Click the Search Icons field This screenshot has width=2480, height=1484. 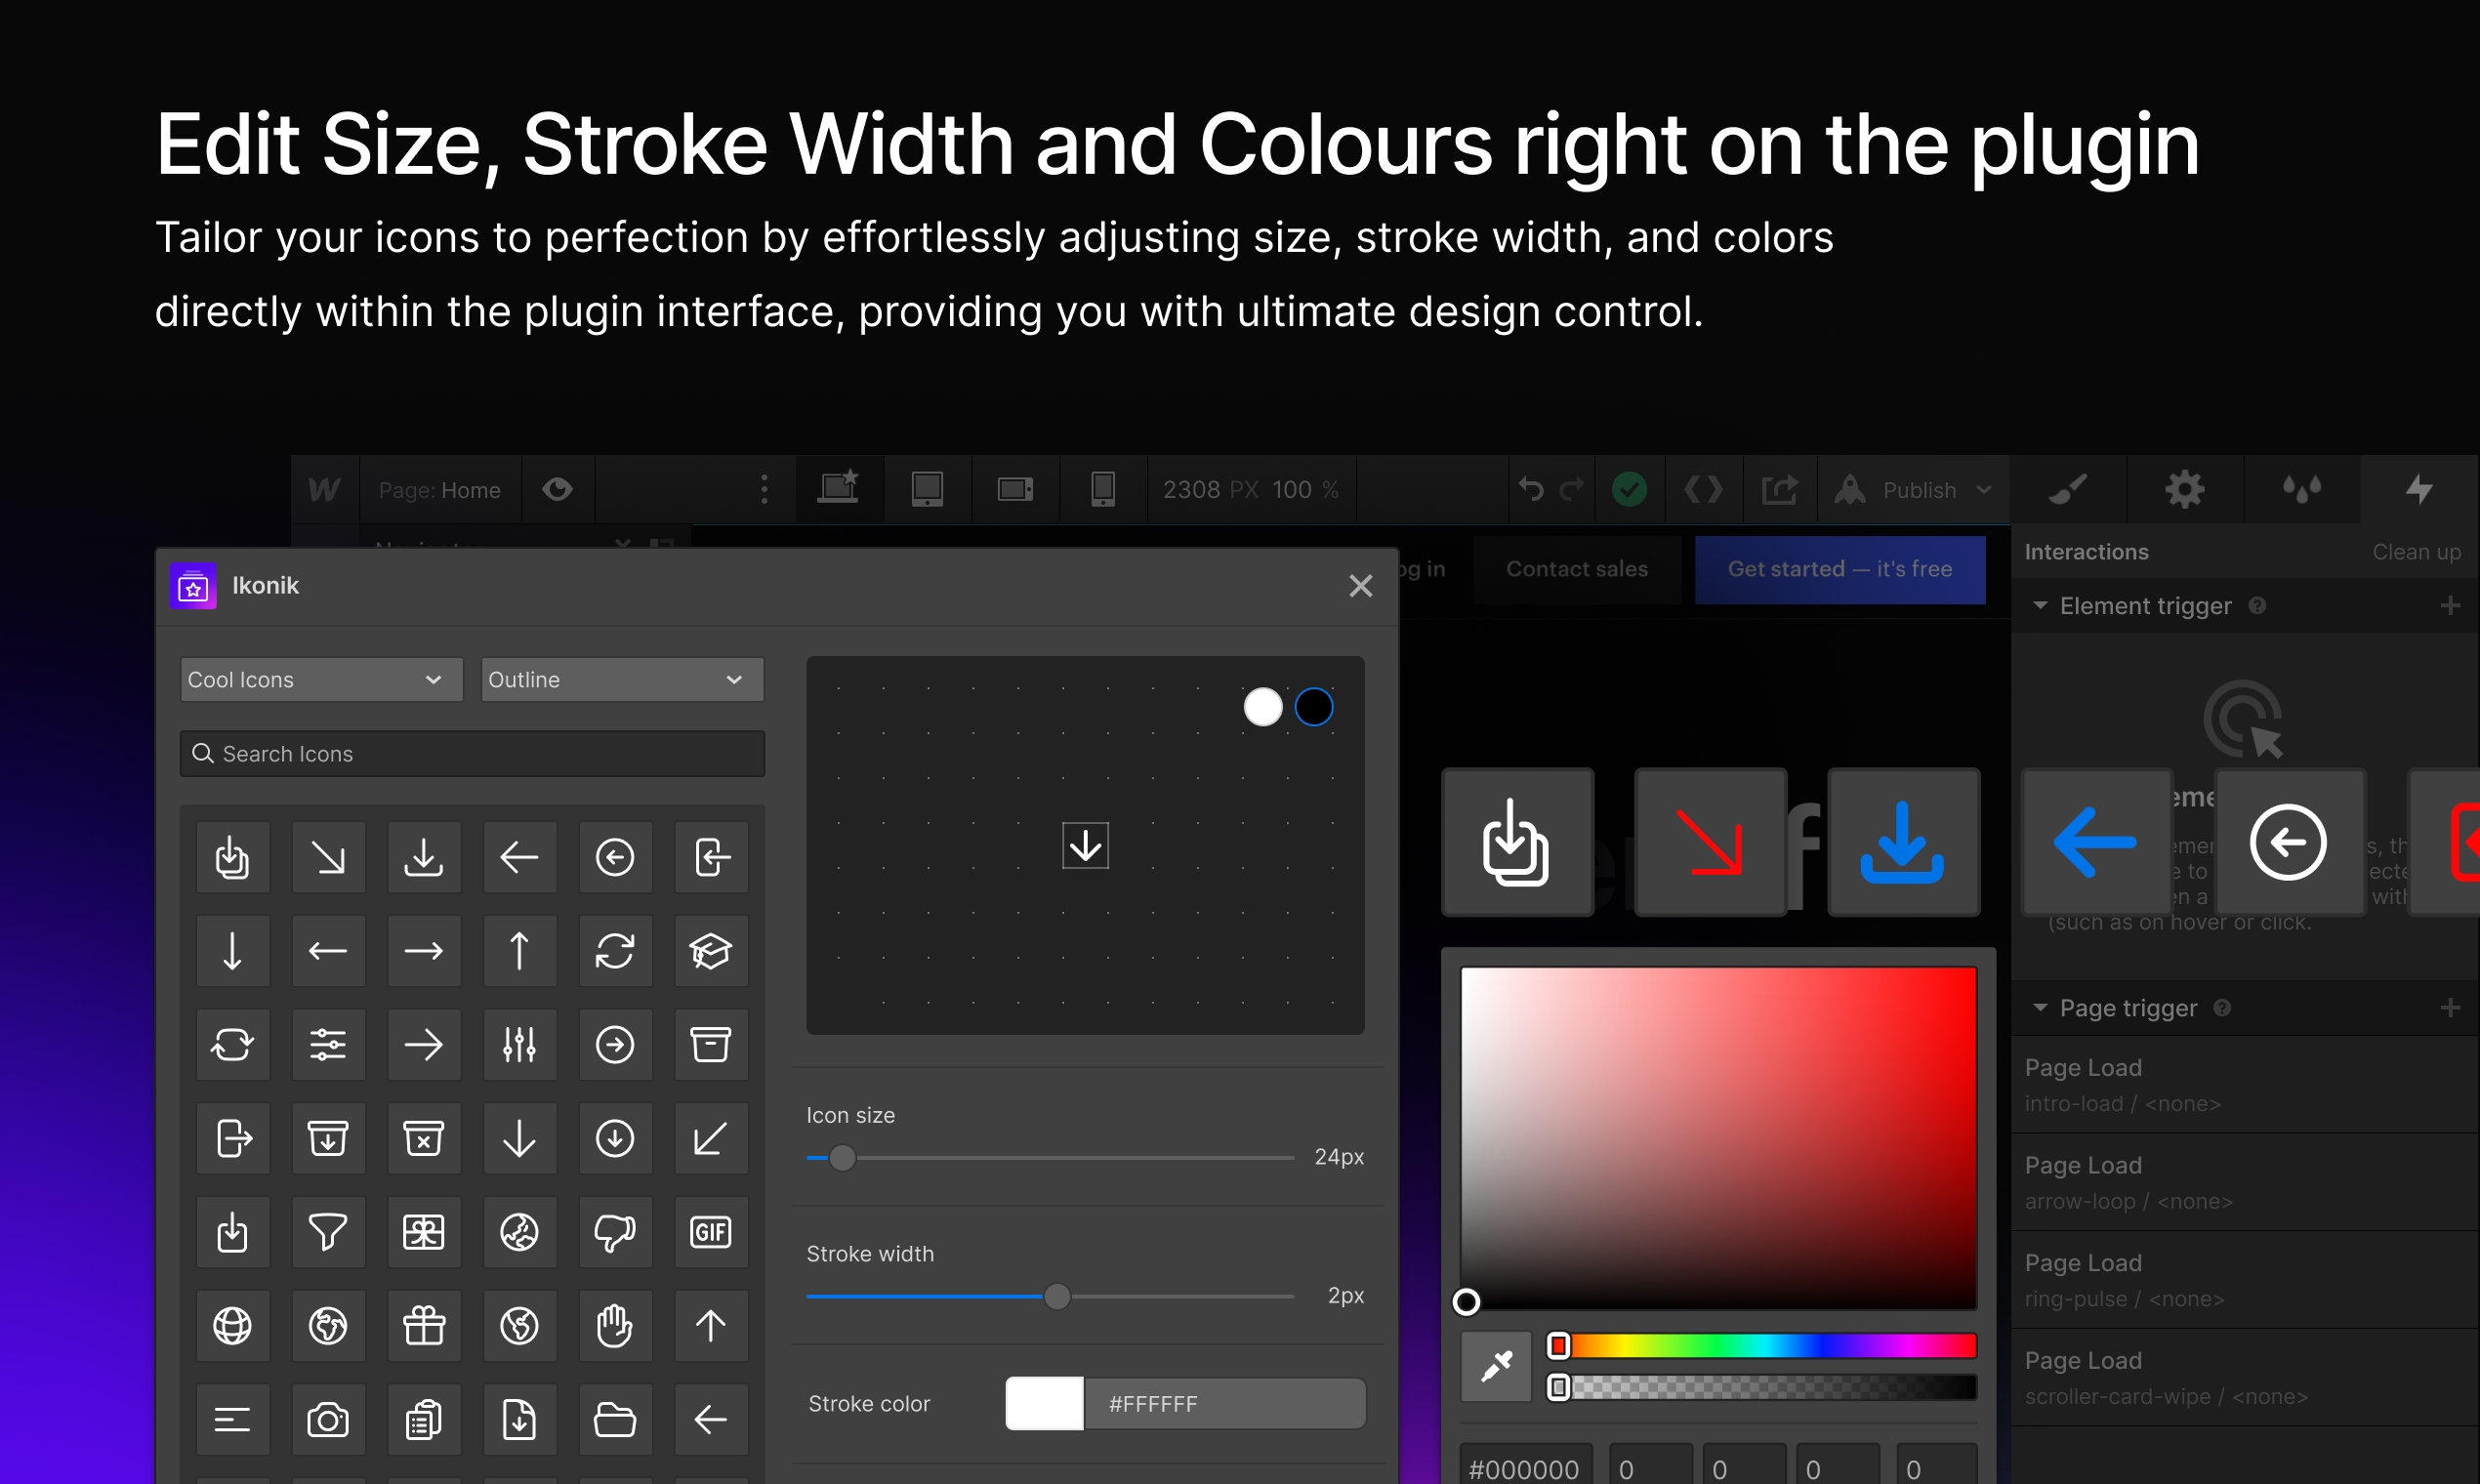click(472, 753)
